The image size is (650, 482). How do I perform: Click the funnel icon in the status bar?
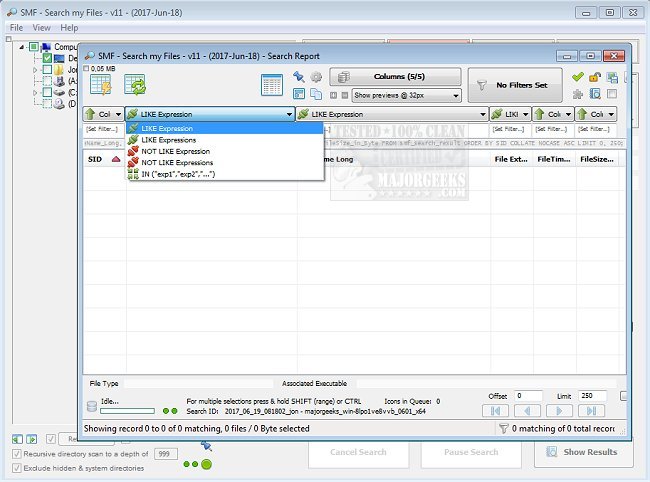(x=503, y=429)
